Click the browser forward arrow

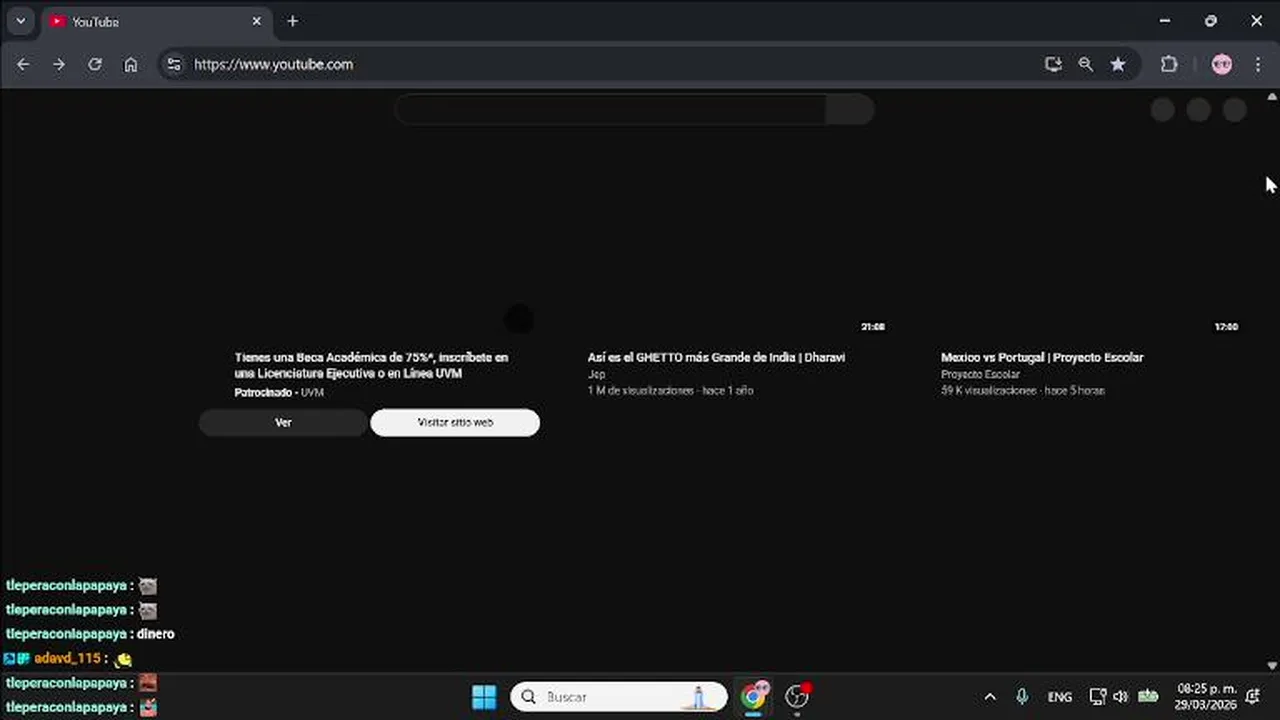(59, 64)
